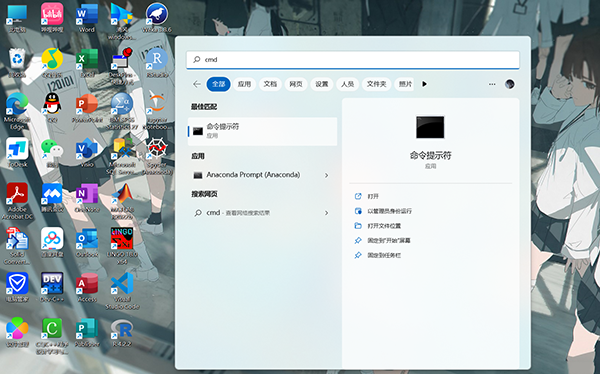Select the LINGO 18.0 desktop icon
Viewport: 600px width, 374px height.
click(x=122, y=245)
